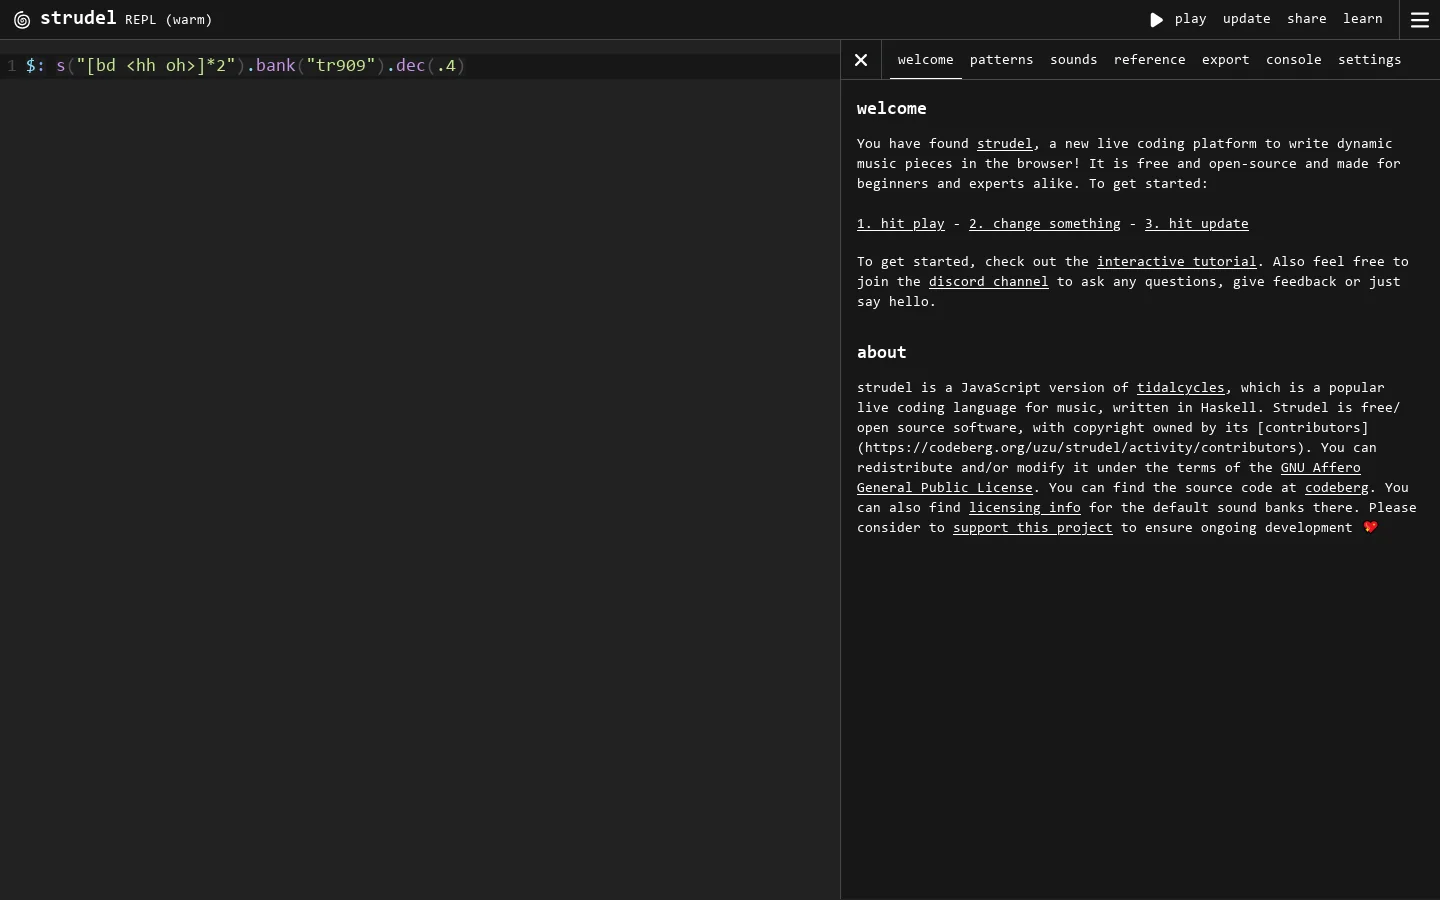This screenshot has width=1440, height=900.
Task: Open the discord channel link
Action: click(989, 282)
